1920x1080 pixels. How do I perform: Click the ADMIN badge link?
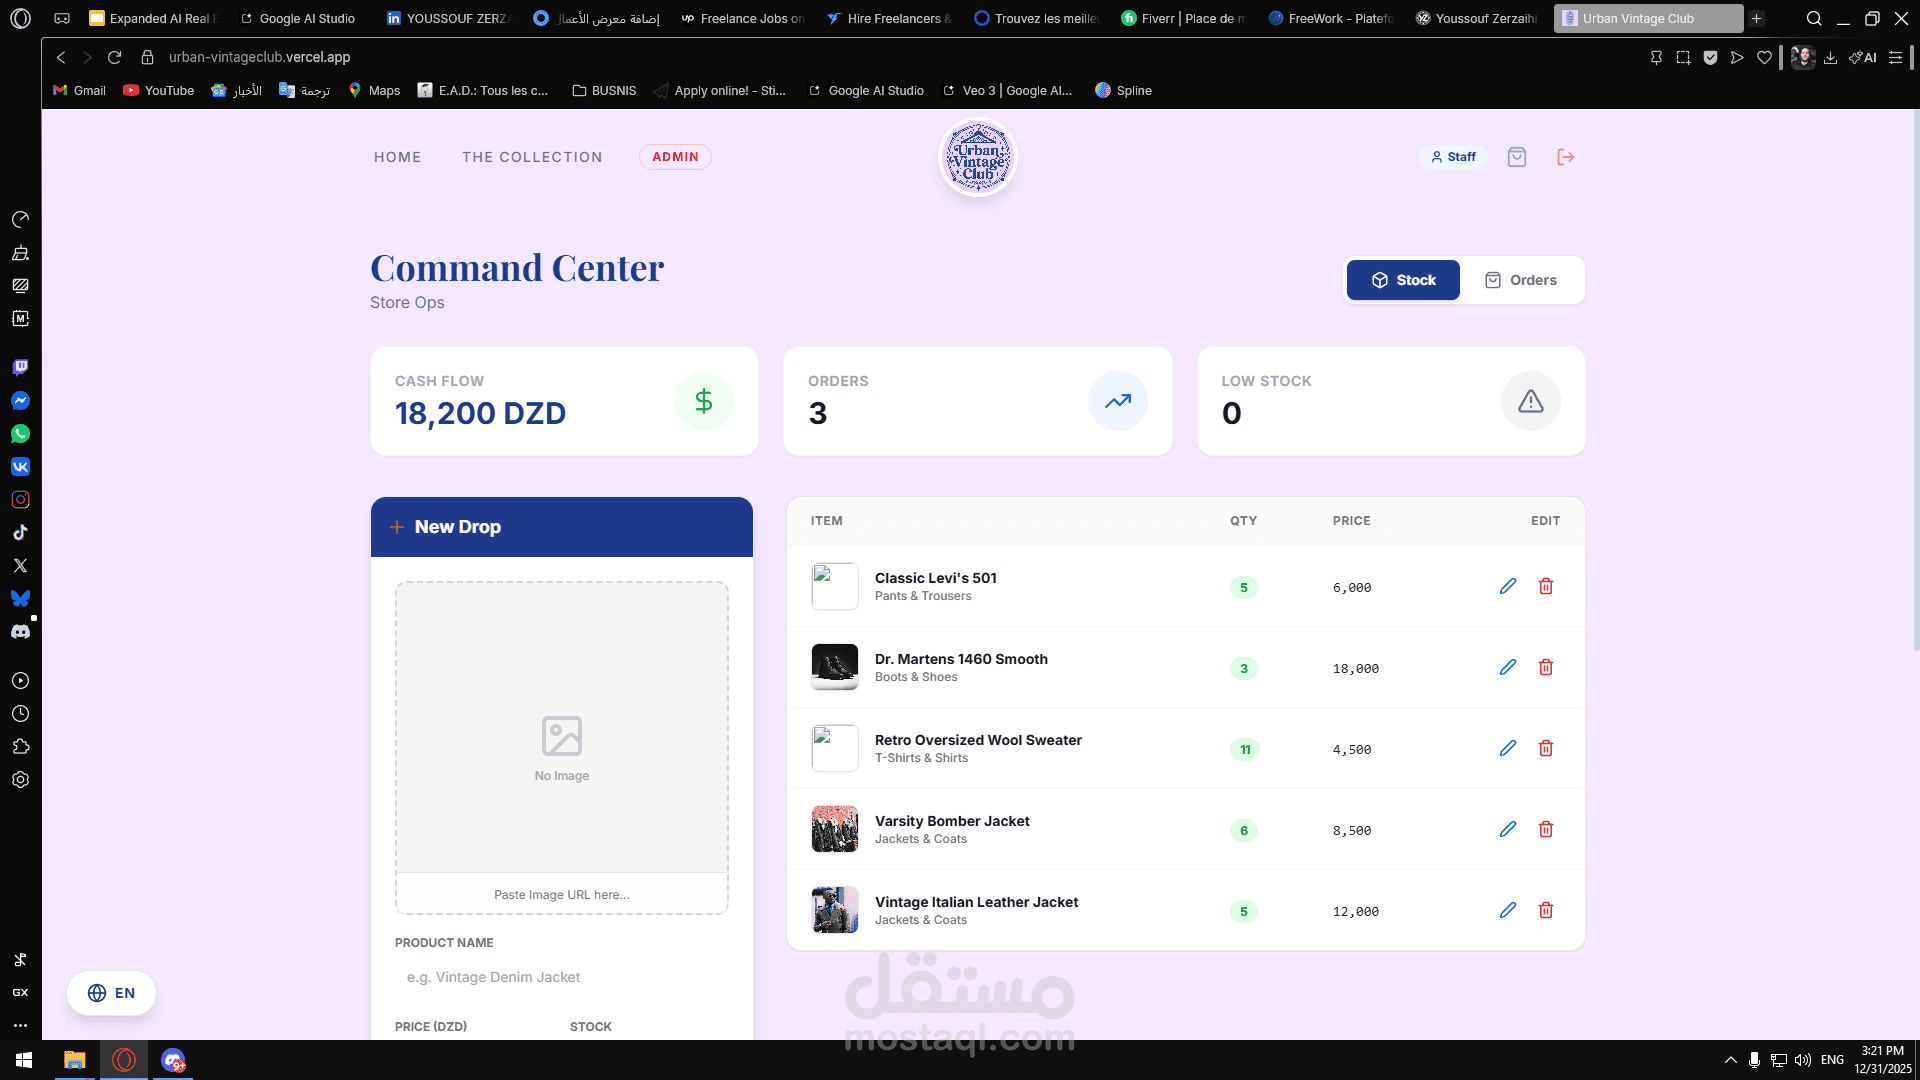pos(675,157)
